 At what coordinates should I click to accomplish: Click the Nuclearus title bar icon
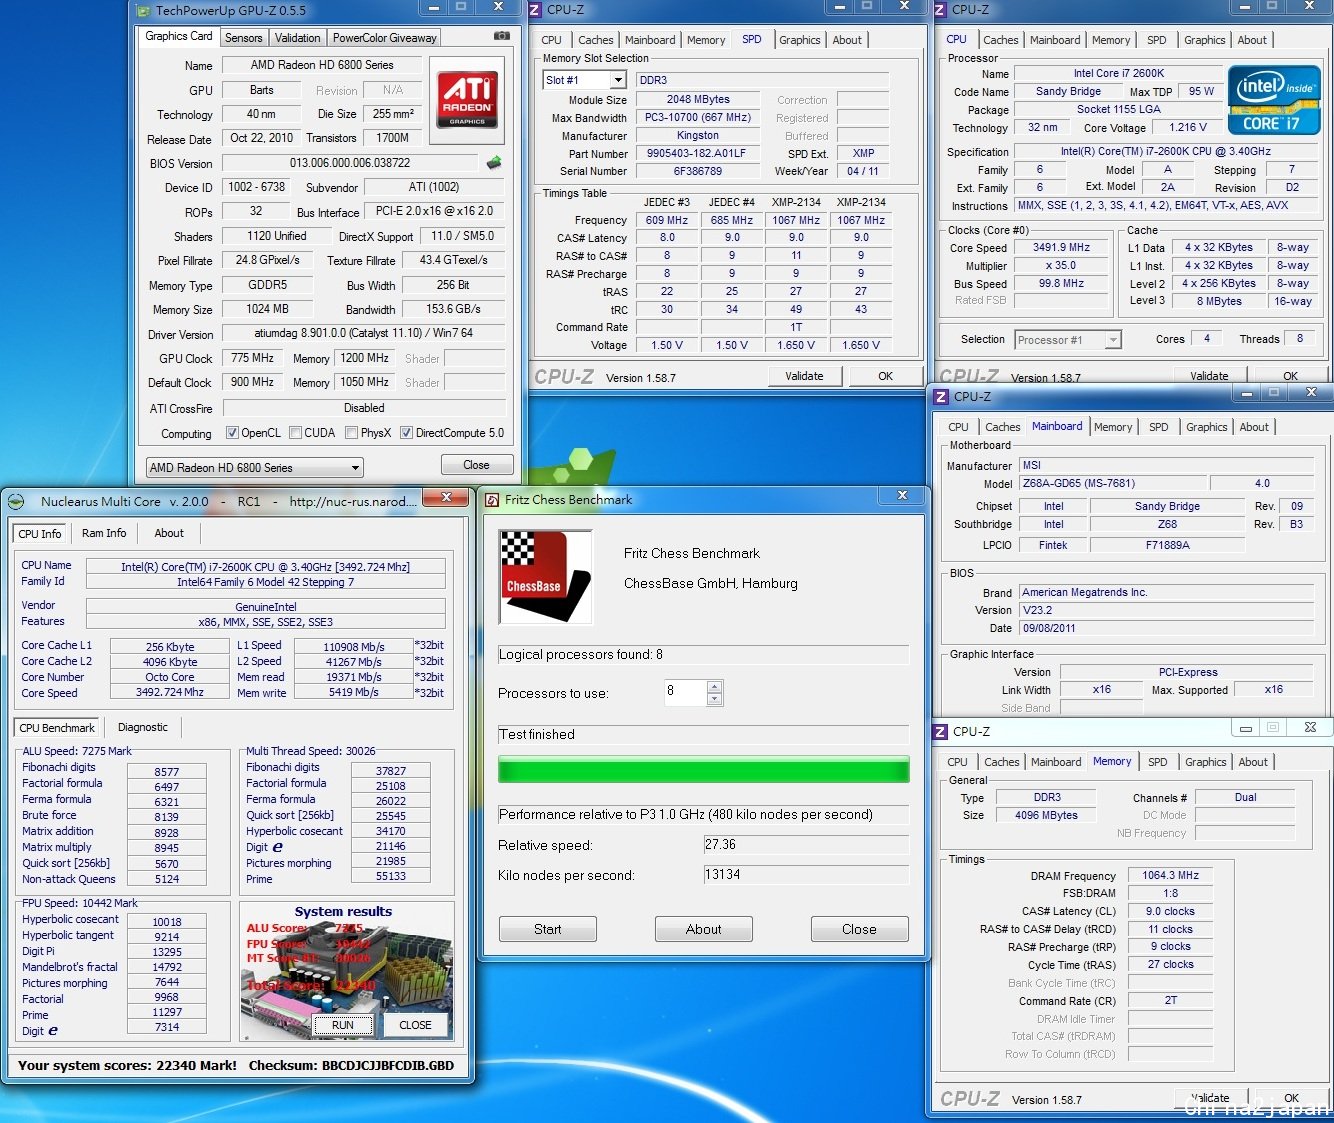coord(16,502)
